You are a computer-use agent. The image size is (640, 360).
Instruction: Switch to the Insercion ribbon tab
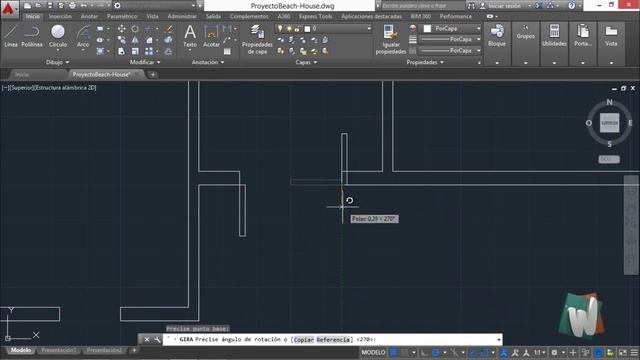click(x=60, y=16)
